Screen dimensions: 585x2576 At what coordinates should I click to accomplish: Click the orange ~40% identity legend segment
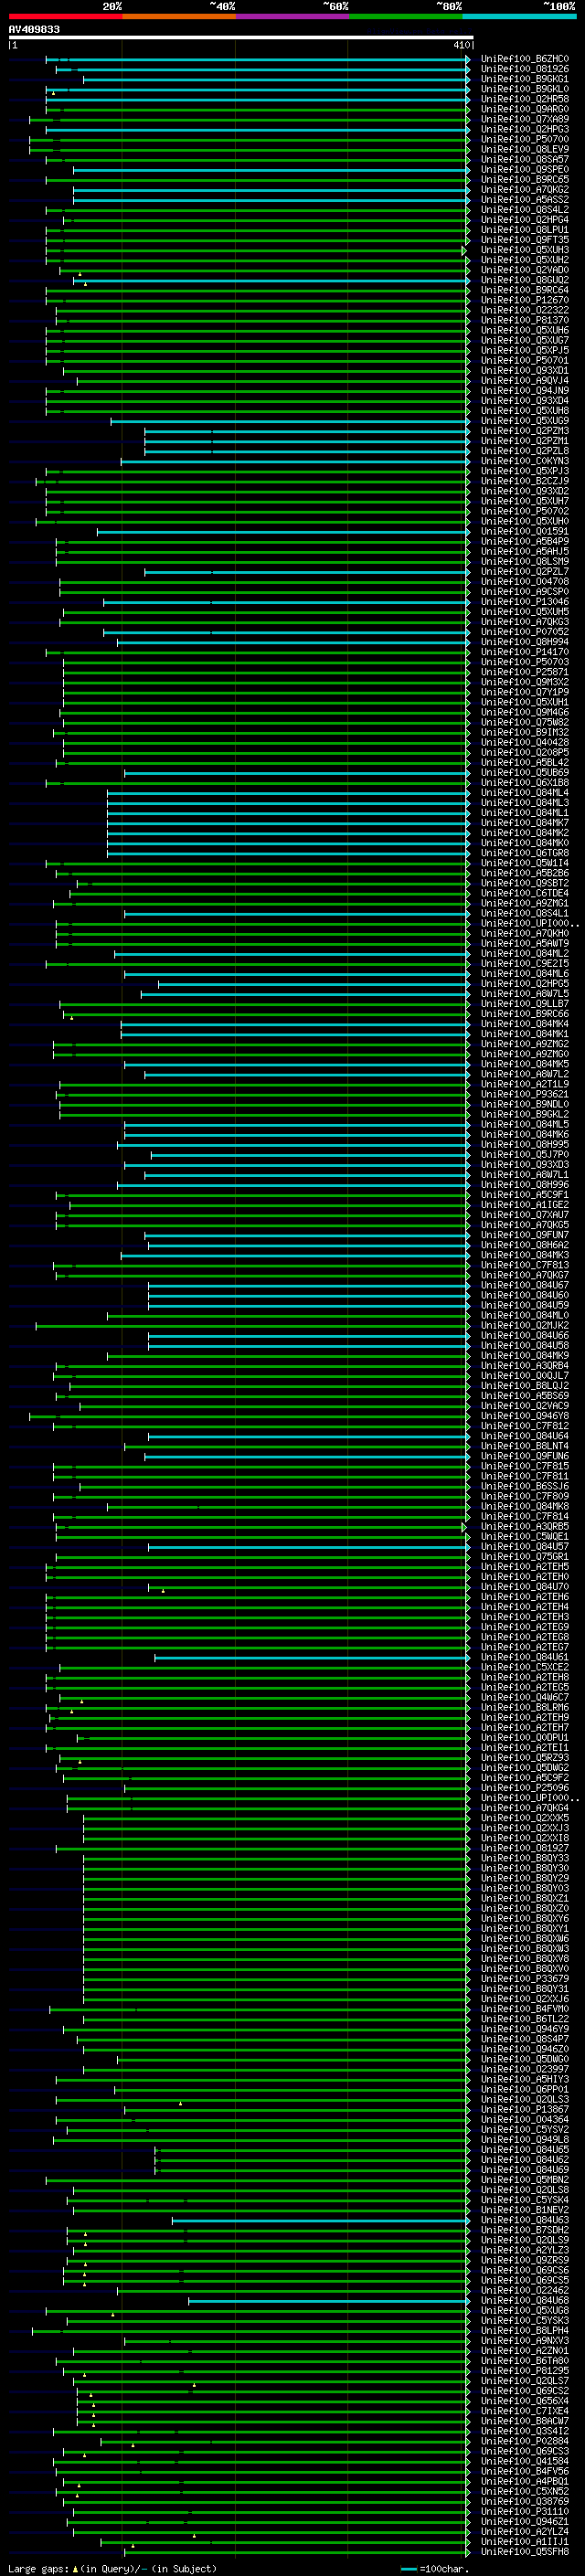(x=179, y=16)
